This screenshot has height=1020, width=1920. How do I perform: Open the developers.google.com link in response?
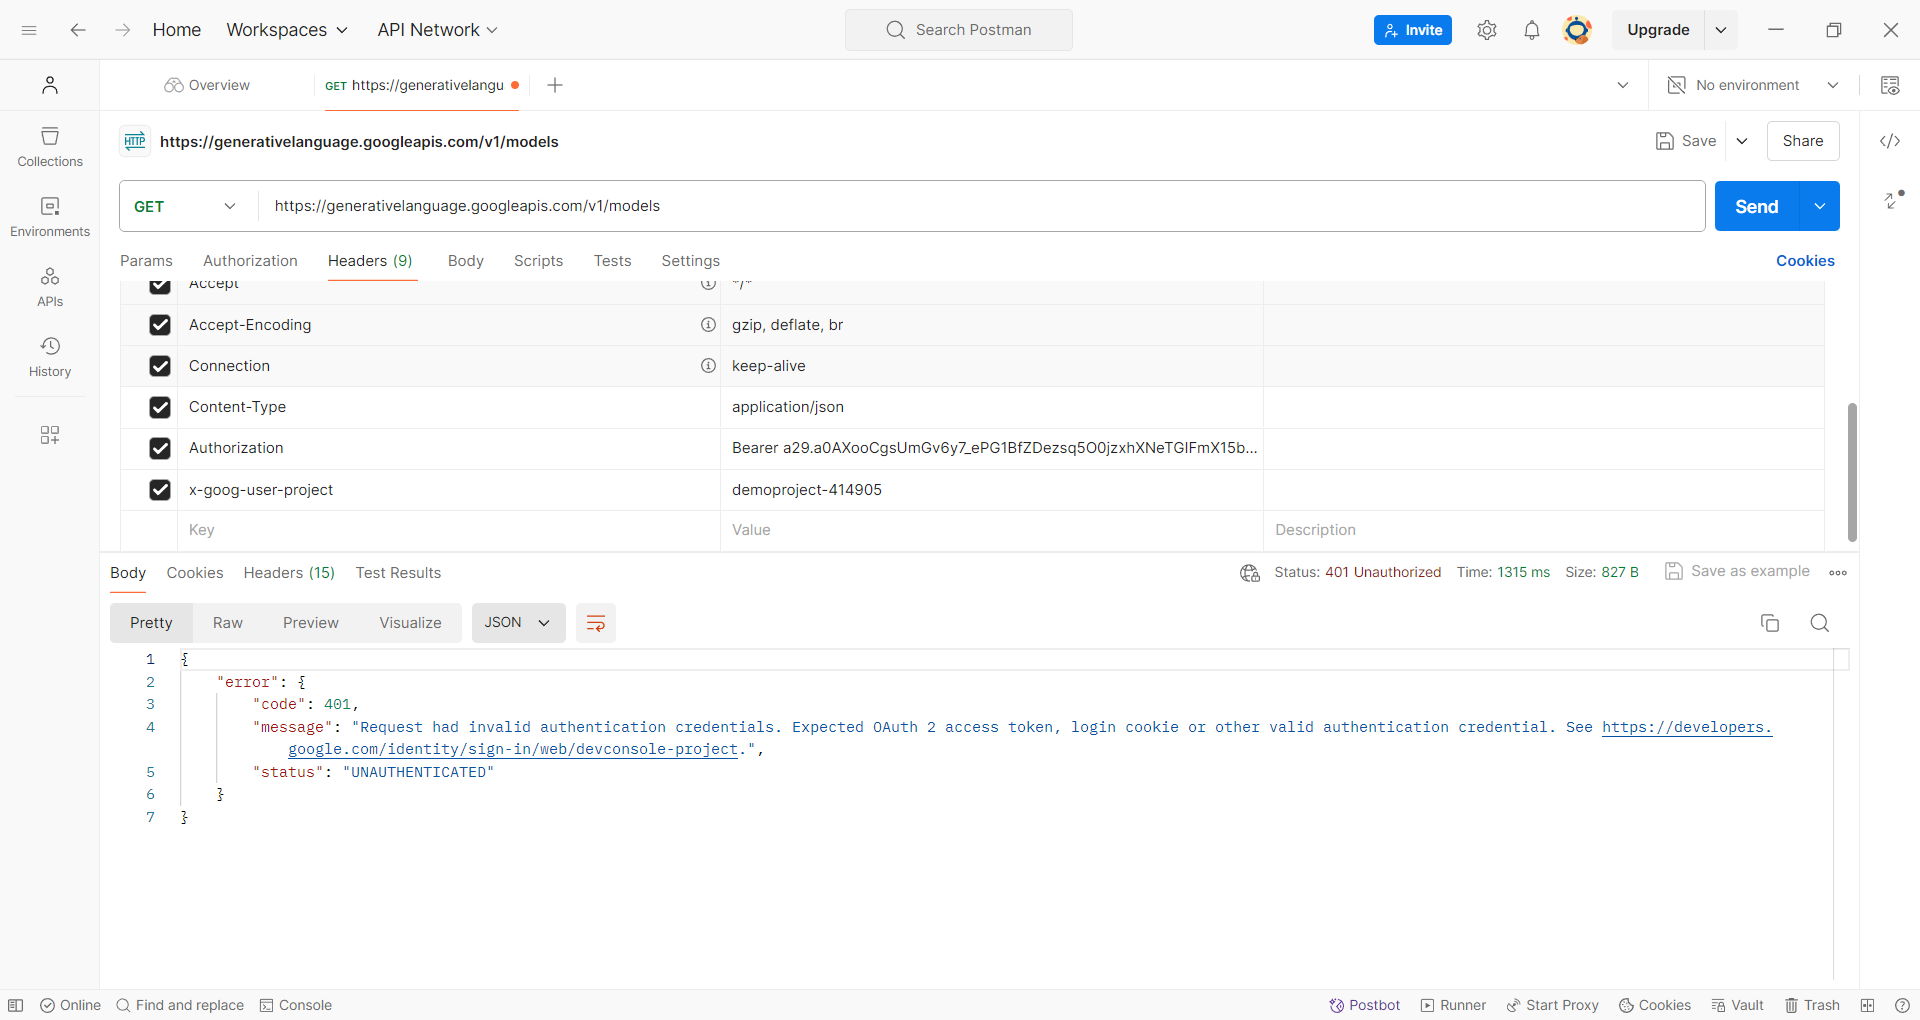coord(1687,728)
